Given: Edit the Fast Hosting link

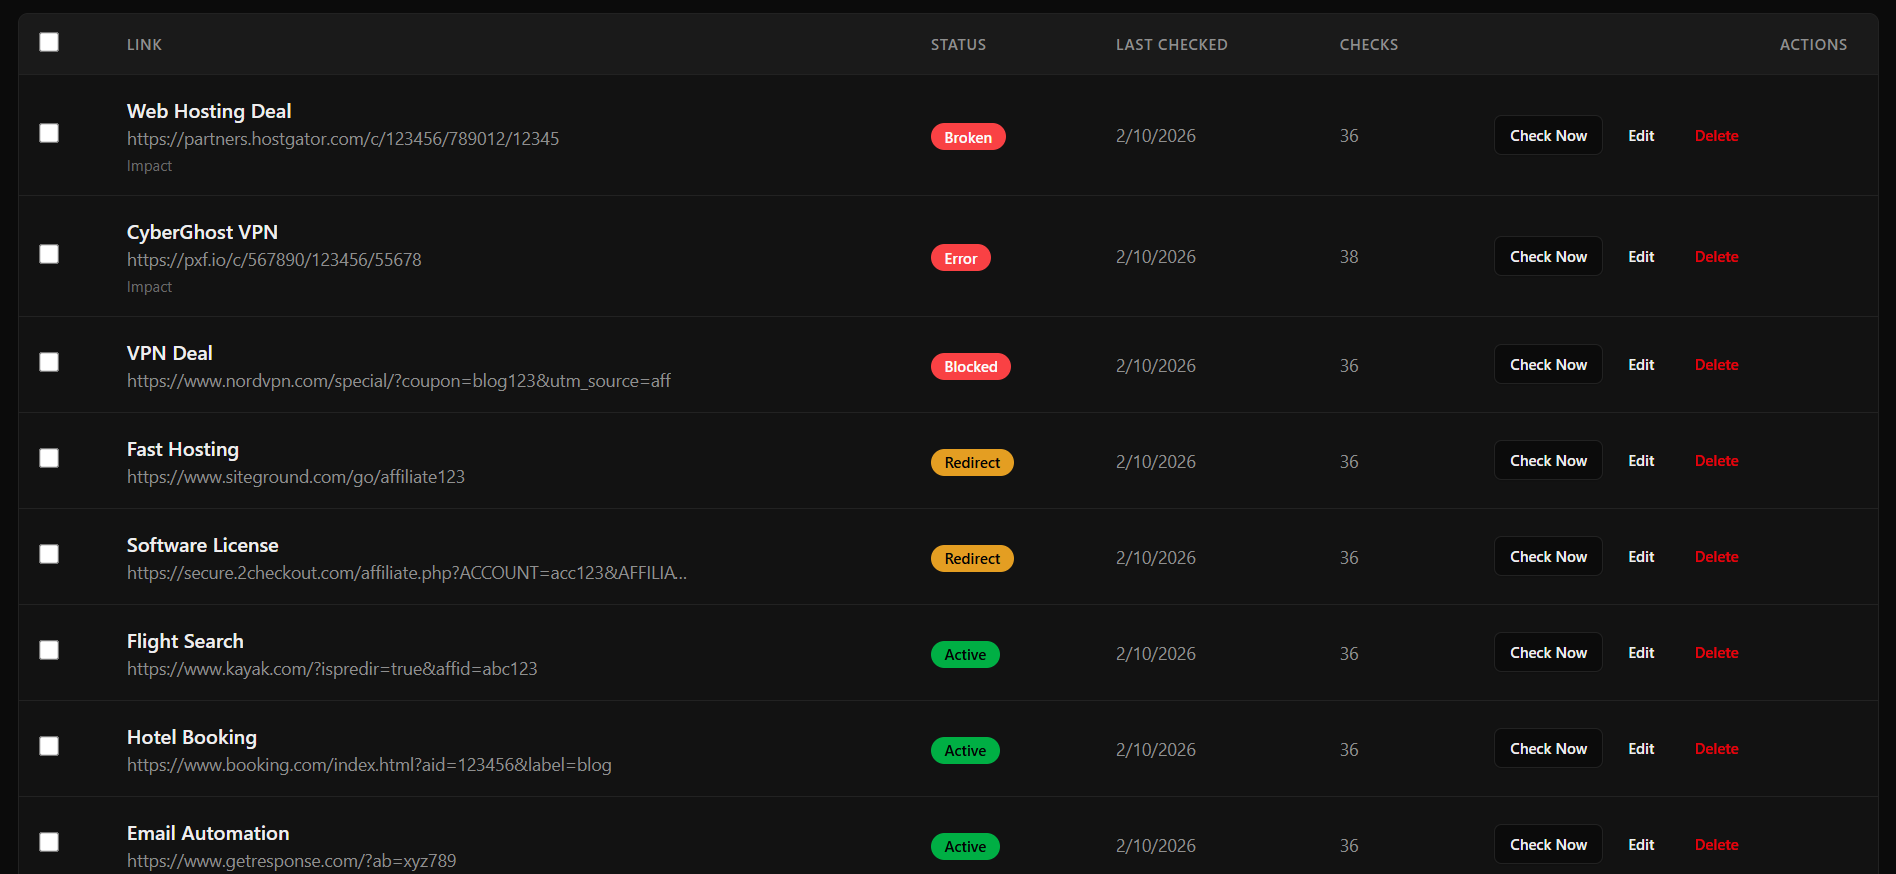Looking at the screenshot, I should (1641, 461).
